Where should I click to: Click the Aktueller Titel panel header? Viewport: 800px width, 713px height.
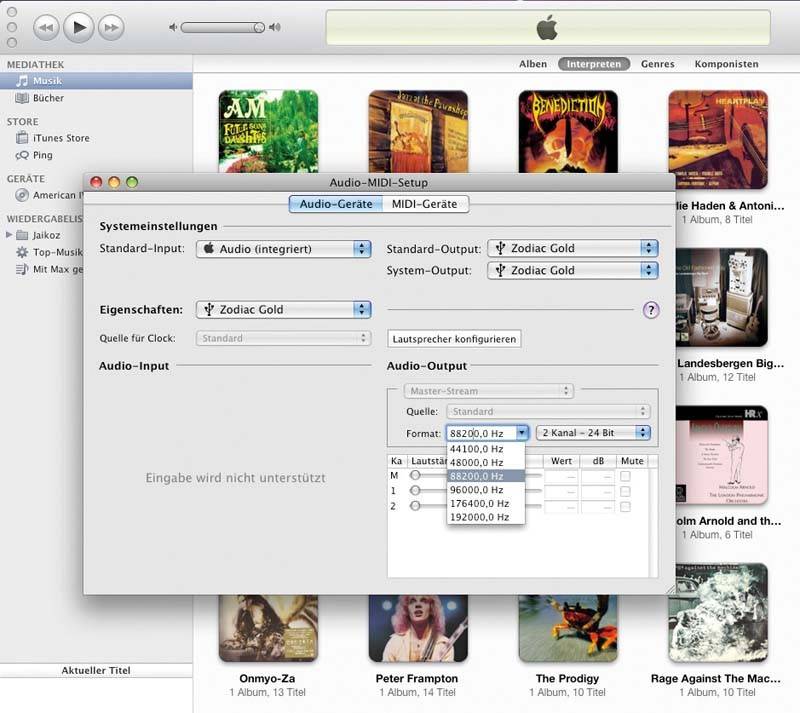[96, 670]
